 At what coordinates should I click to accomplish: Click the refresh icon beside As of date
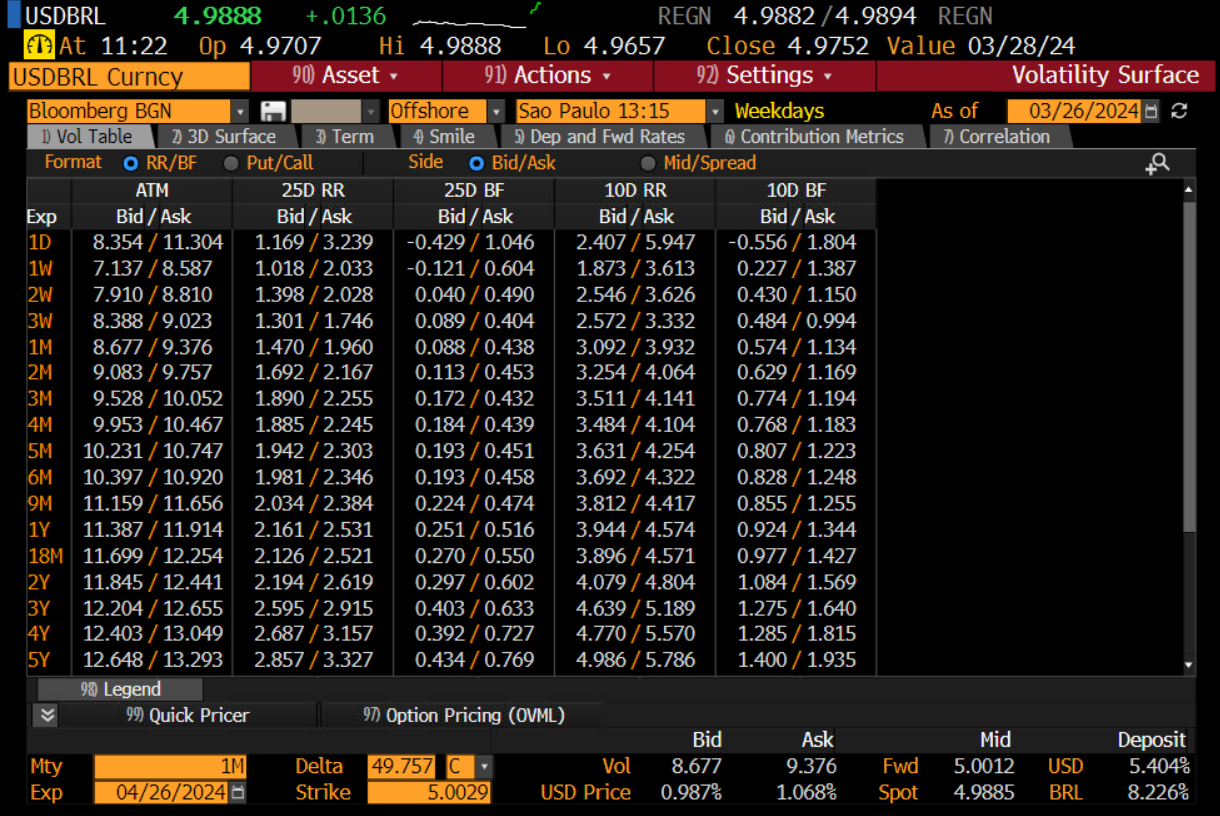(x=1179, y=112)
